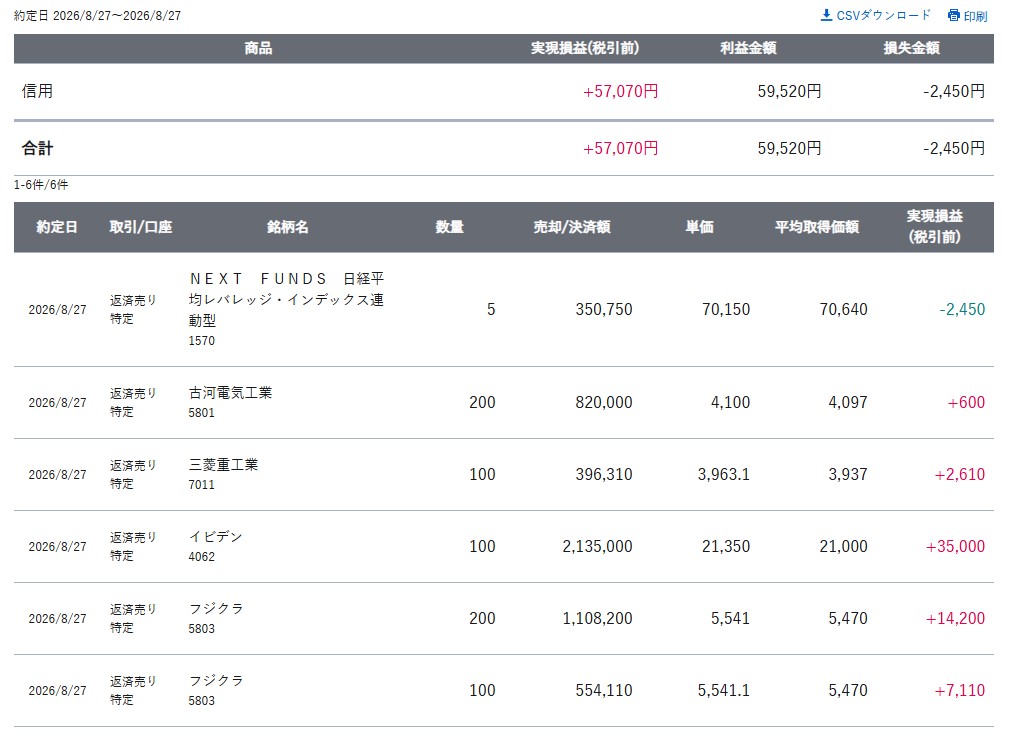Click the 商品 header

coord(258,48)
